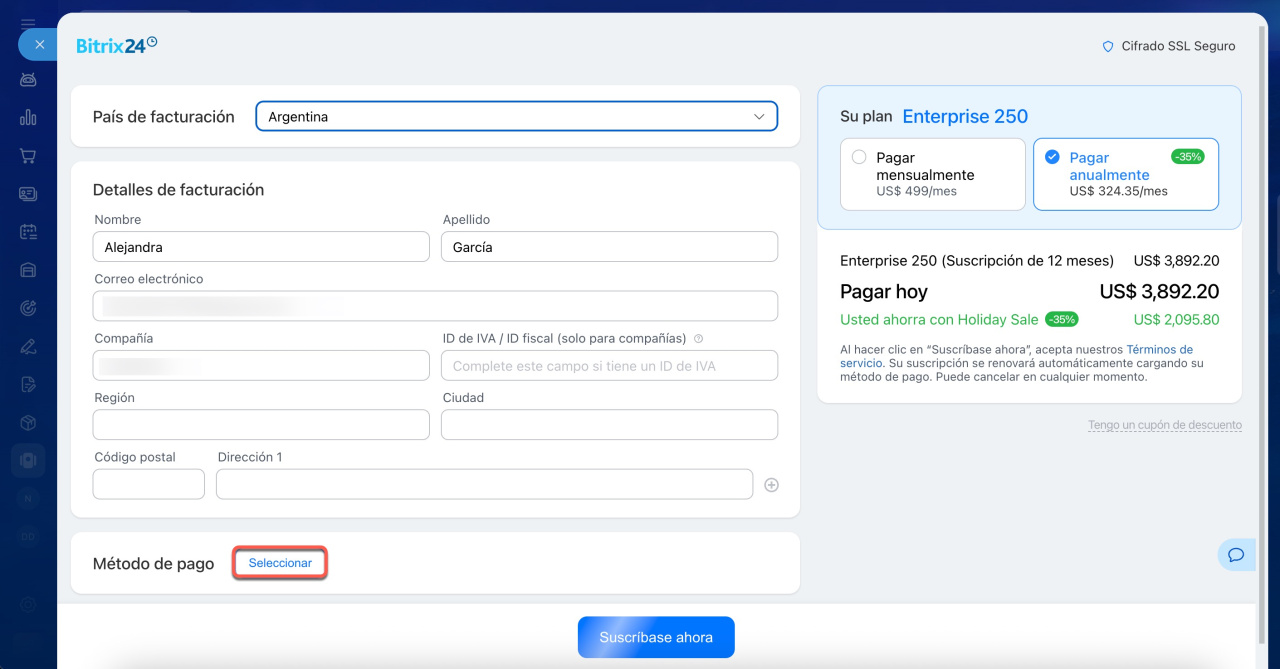This screenshot has width=1280, height=669.
Task: Click Tengo un cupón de descuento link
Action: point(1164,425)
